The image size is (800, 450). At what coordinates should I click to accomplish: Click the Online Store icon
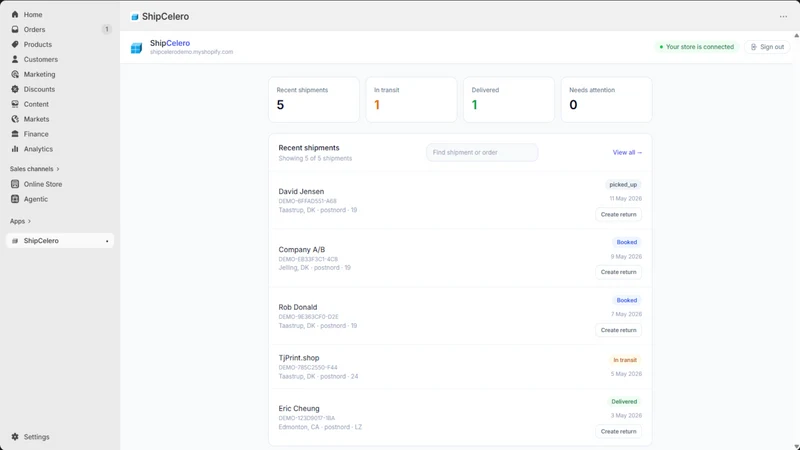[15, 184]
